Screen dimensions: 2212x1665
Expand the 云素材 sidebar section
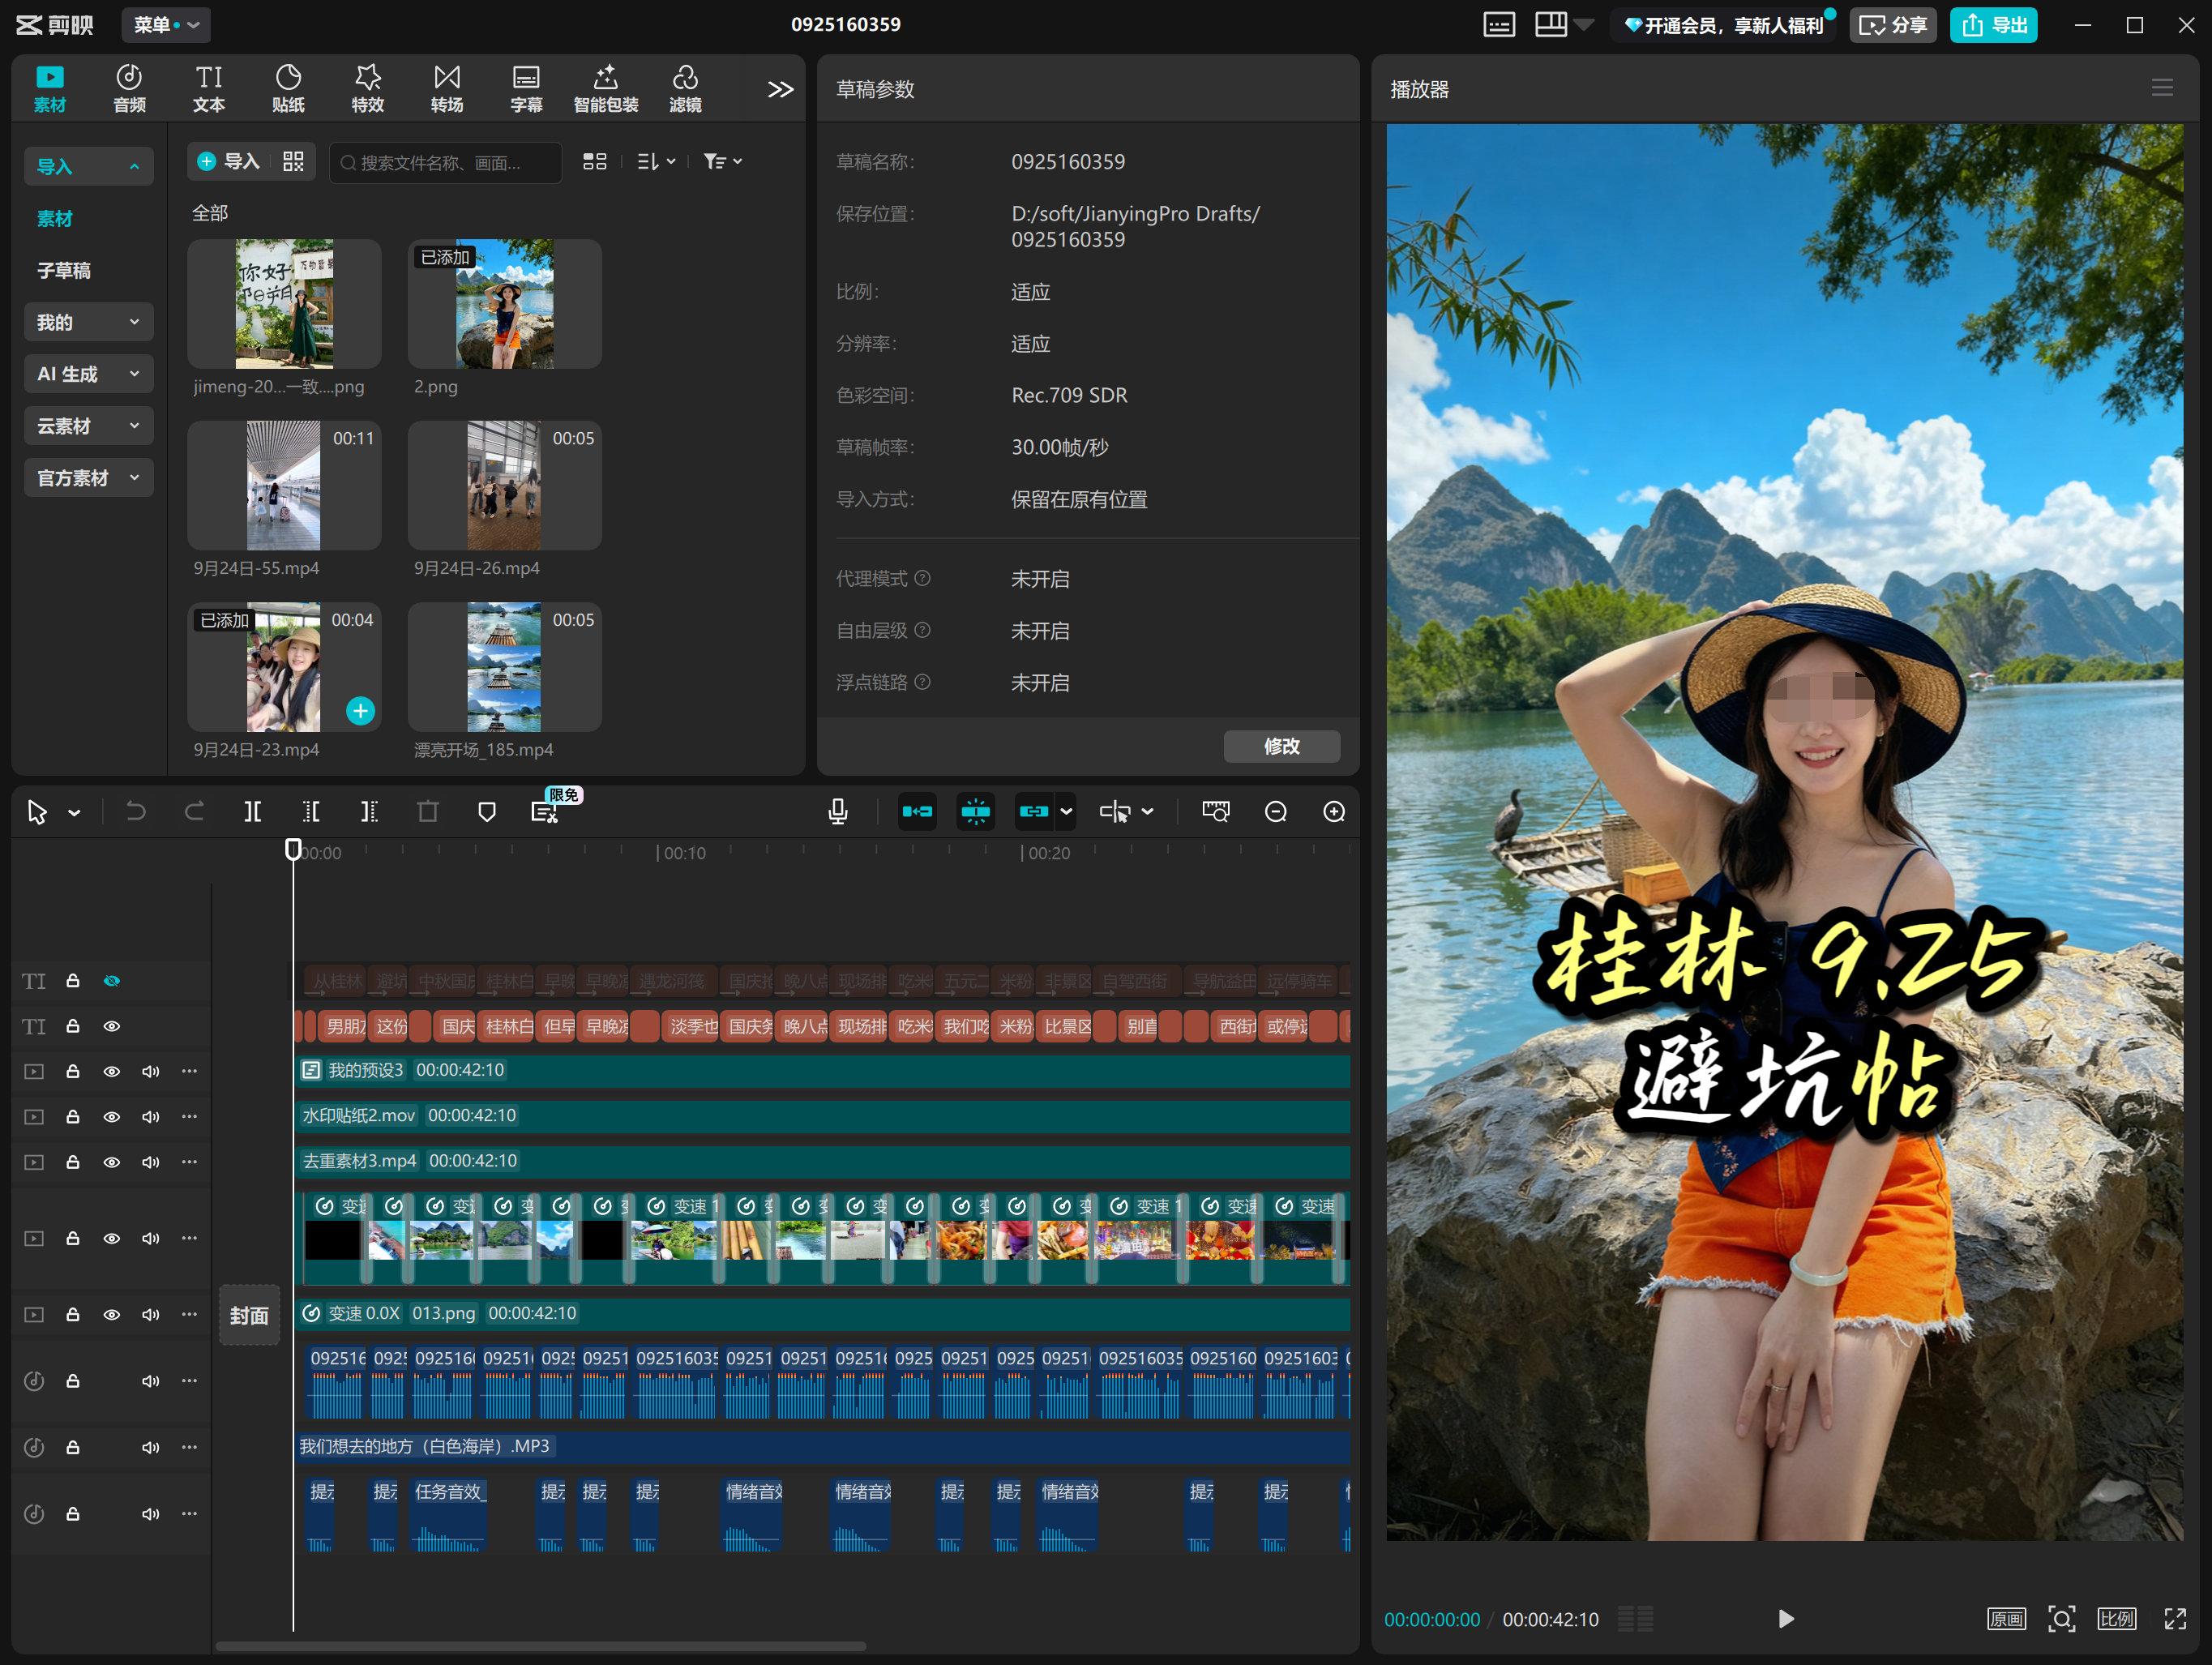[88, 426]
